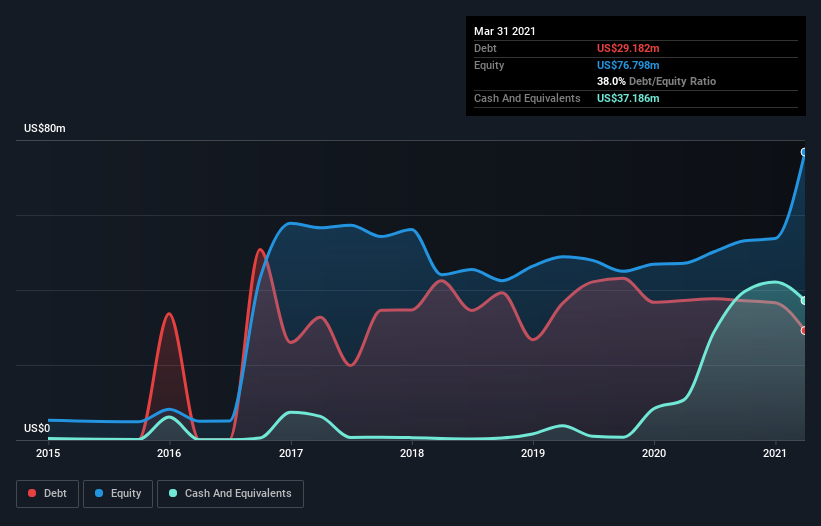Click the 2021 x-axis label
Viewport: 821px width, 526px height.
(x=775, y=453)
